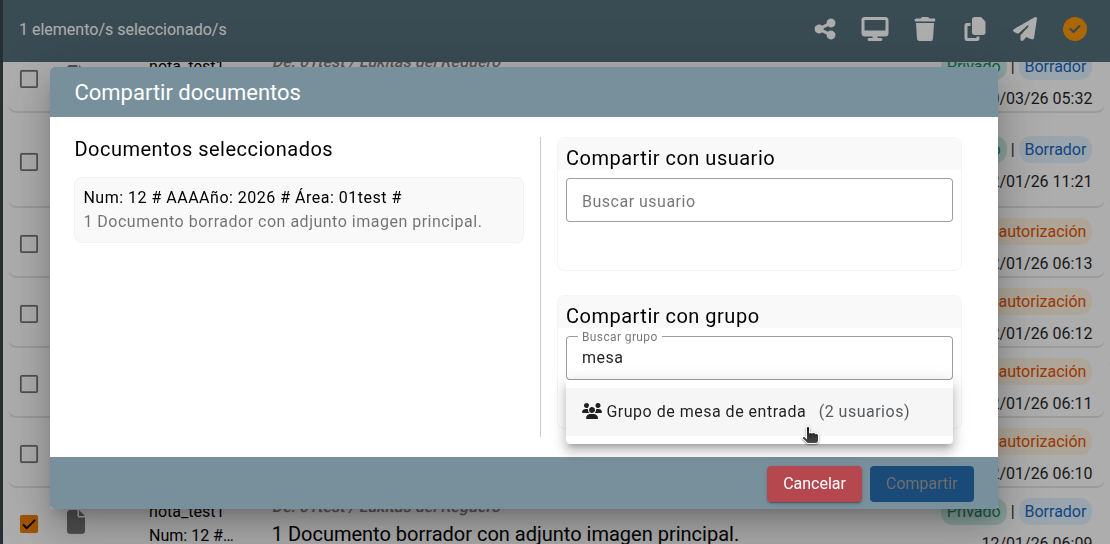
Task: Click the group people icon in the suggestion
Action: point(591,411)
